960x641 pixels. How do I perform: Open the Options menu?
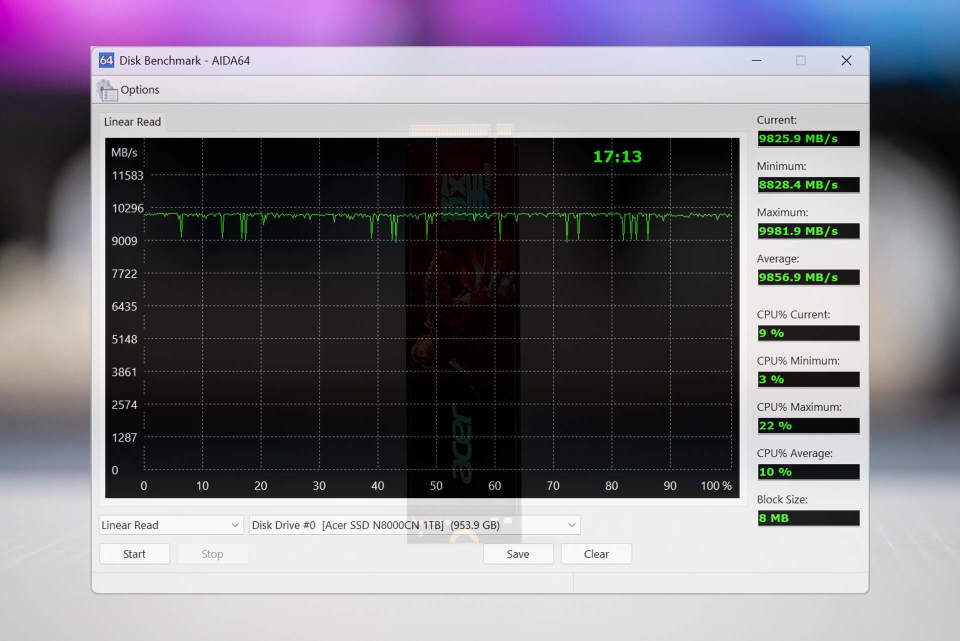tap(140, 90)
